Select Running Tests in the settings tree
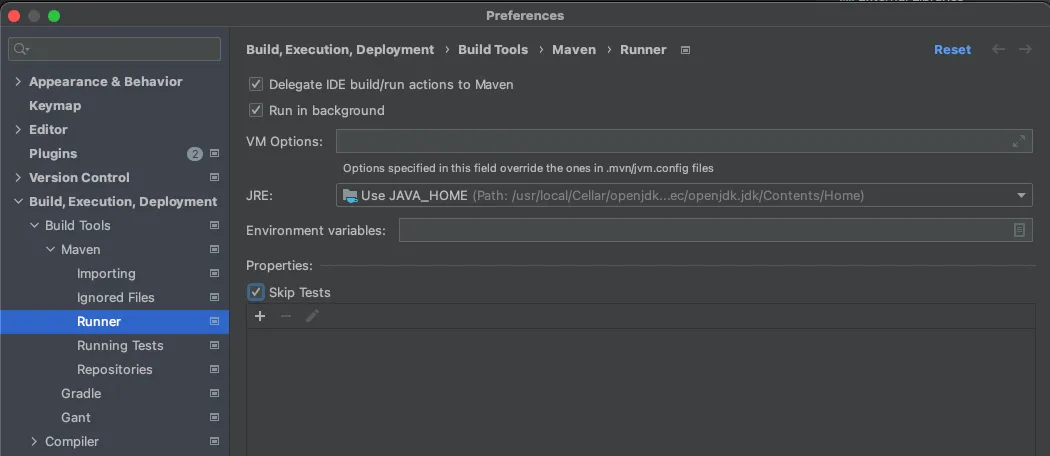The width and height of the screenshot is (1050, 456). (120, 346)
